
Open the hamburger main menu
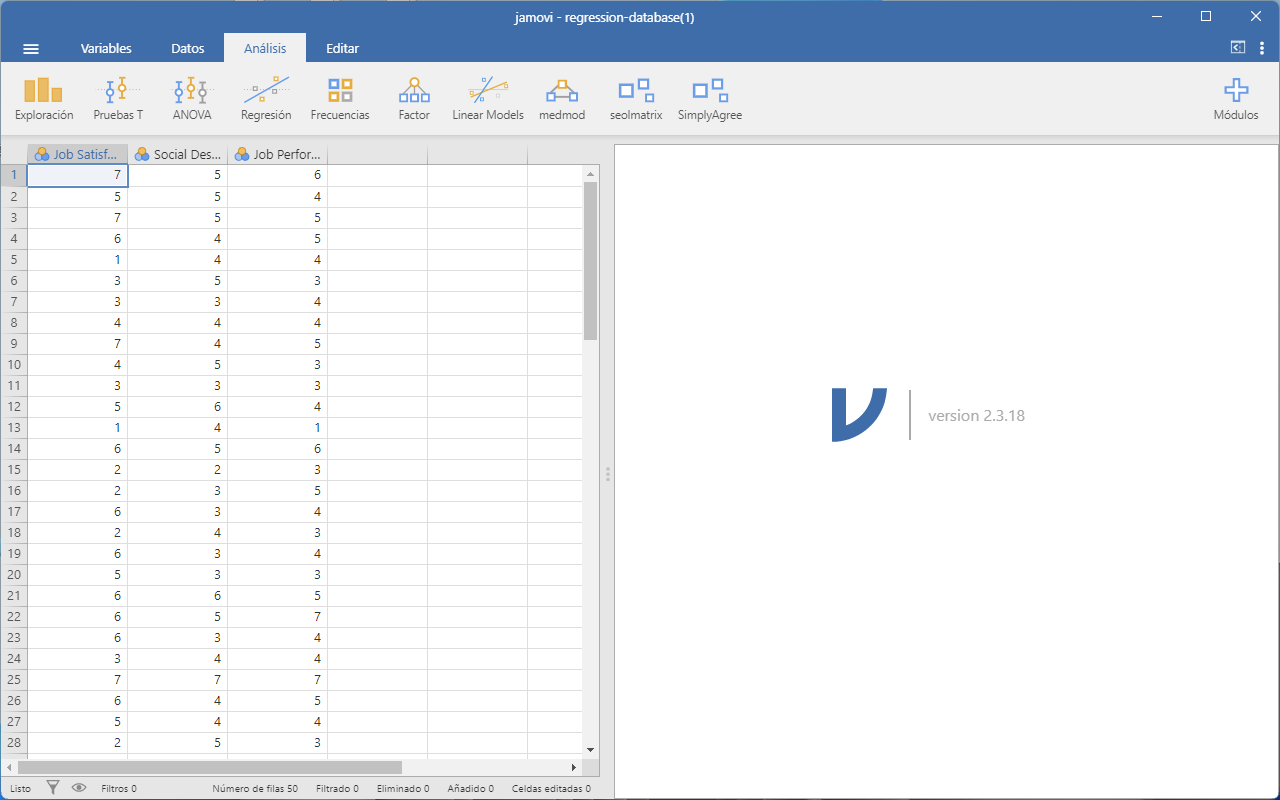tap(31, 48)
